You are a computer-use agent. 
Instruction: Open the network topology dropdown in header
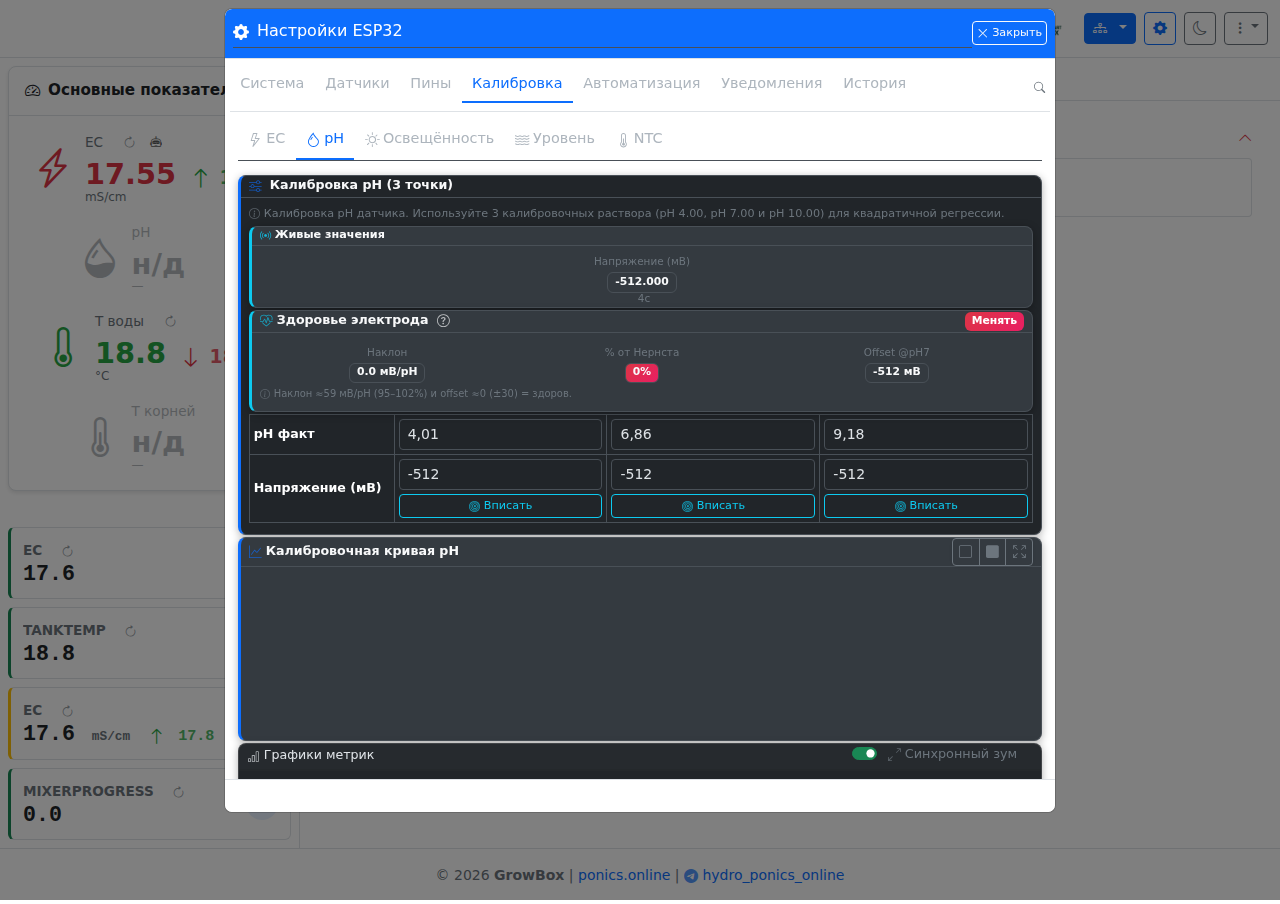[1110, 28]
